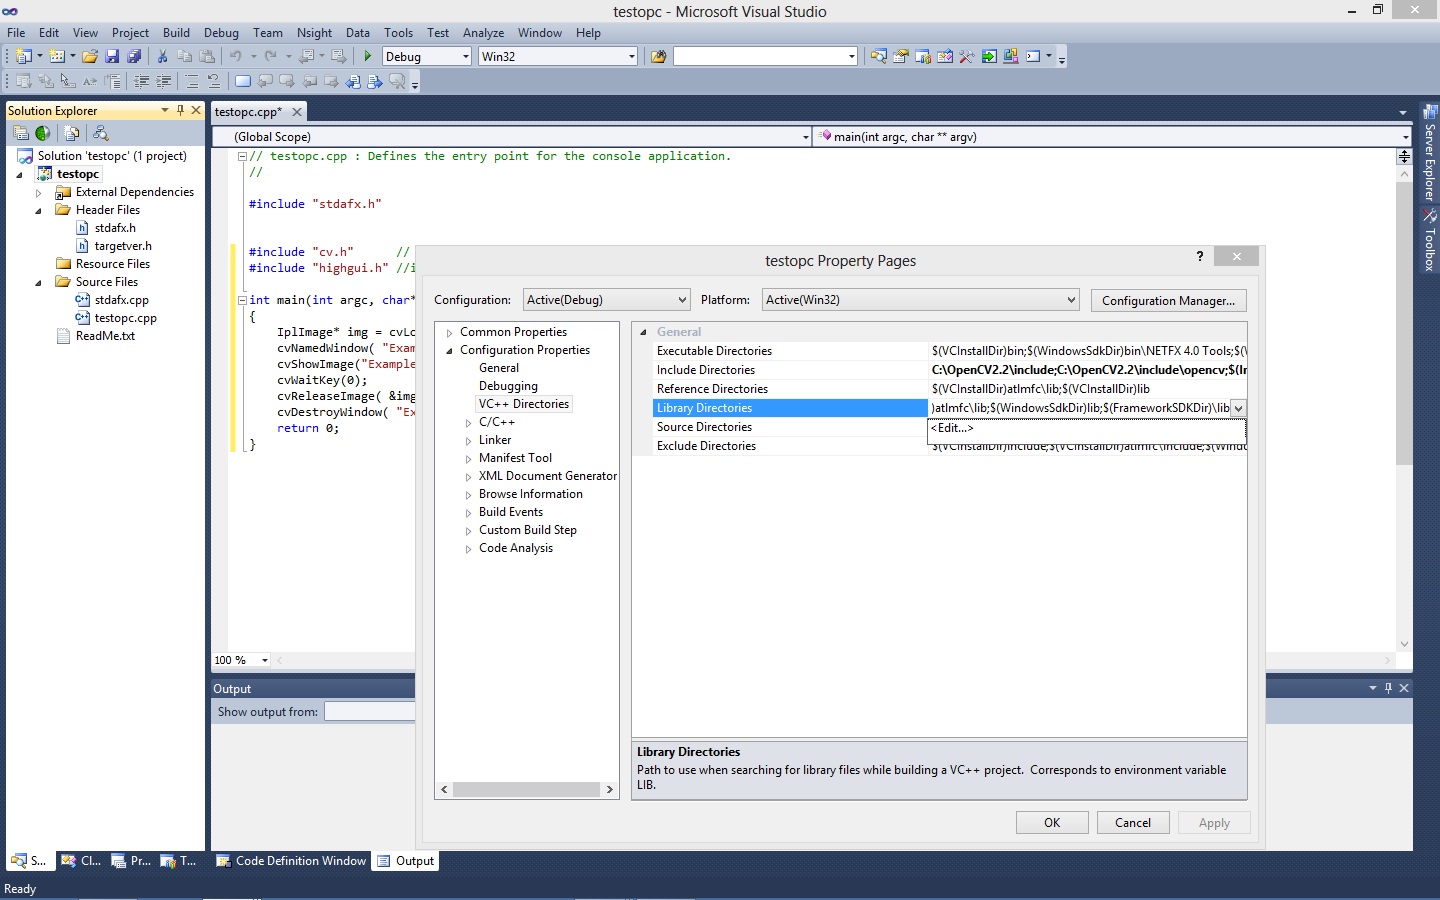The height and width of the screenshot is (900, 1440).
Task: Click the Open File toolbar icon
Action: pos(89,56)
